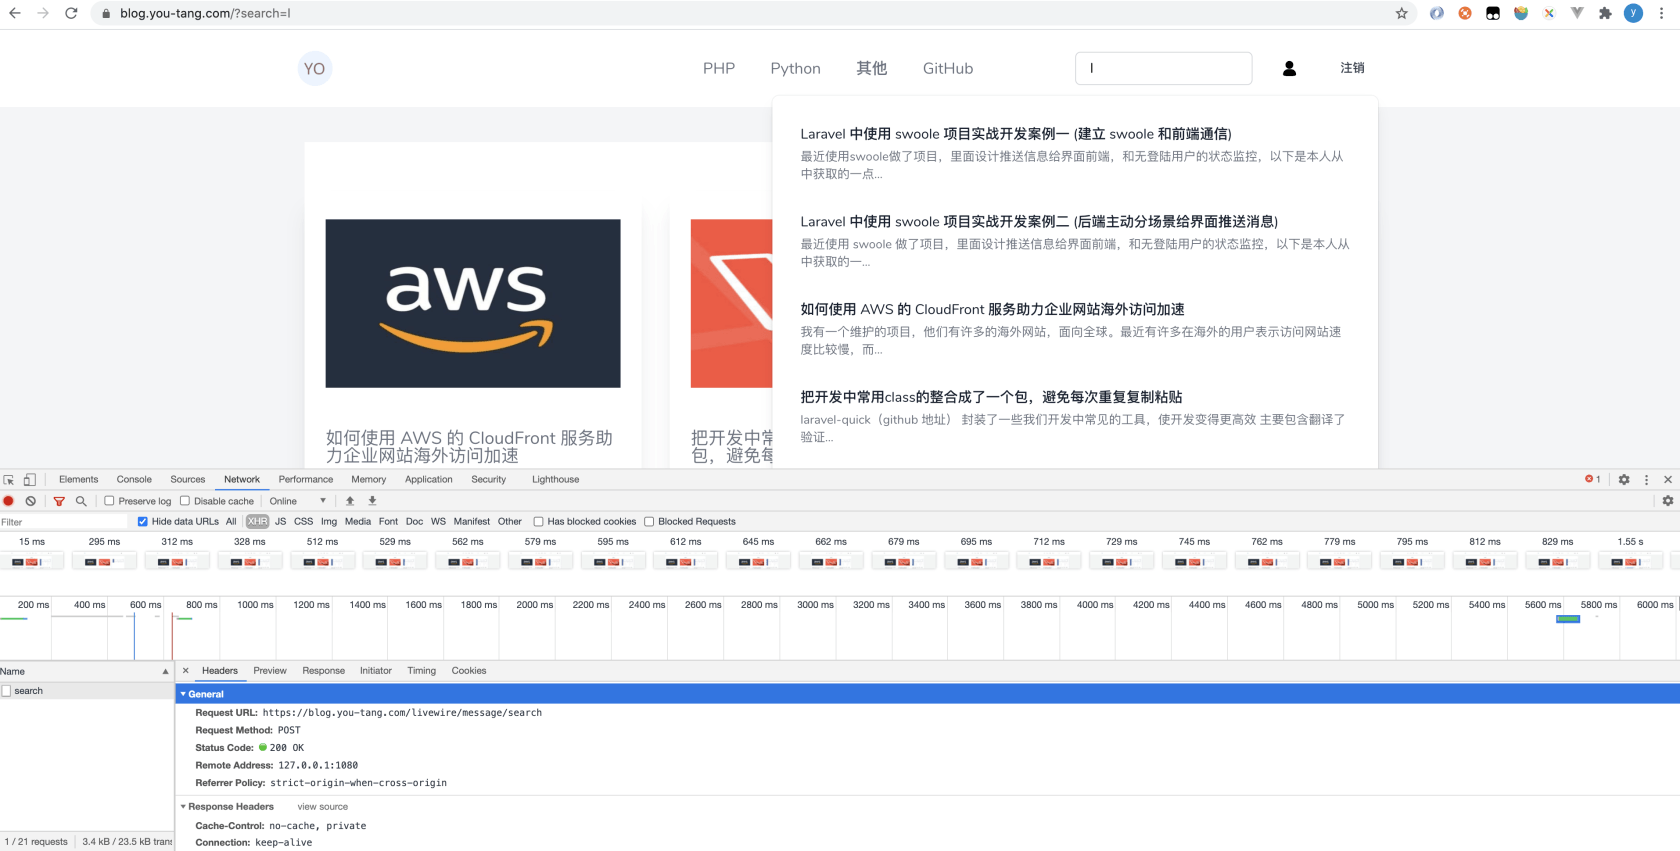The height and width of the screenshot is (851, 1680).
Task: Open the PHP category link
Action: (719, 68)
